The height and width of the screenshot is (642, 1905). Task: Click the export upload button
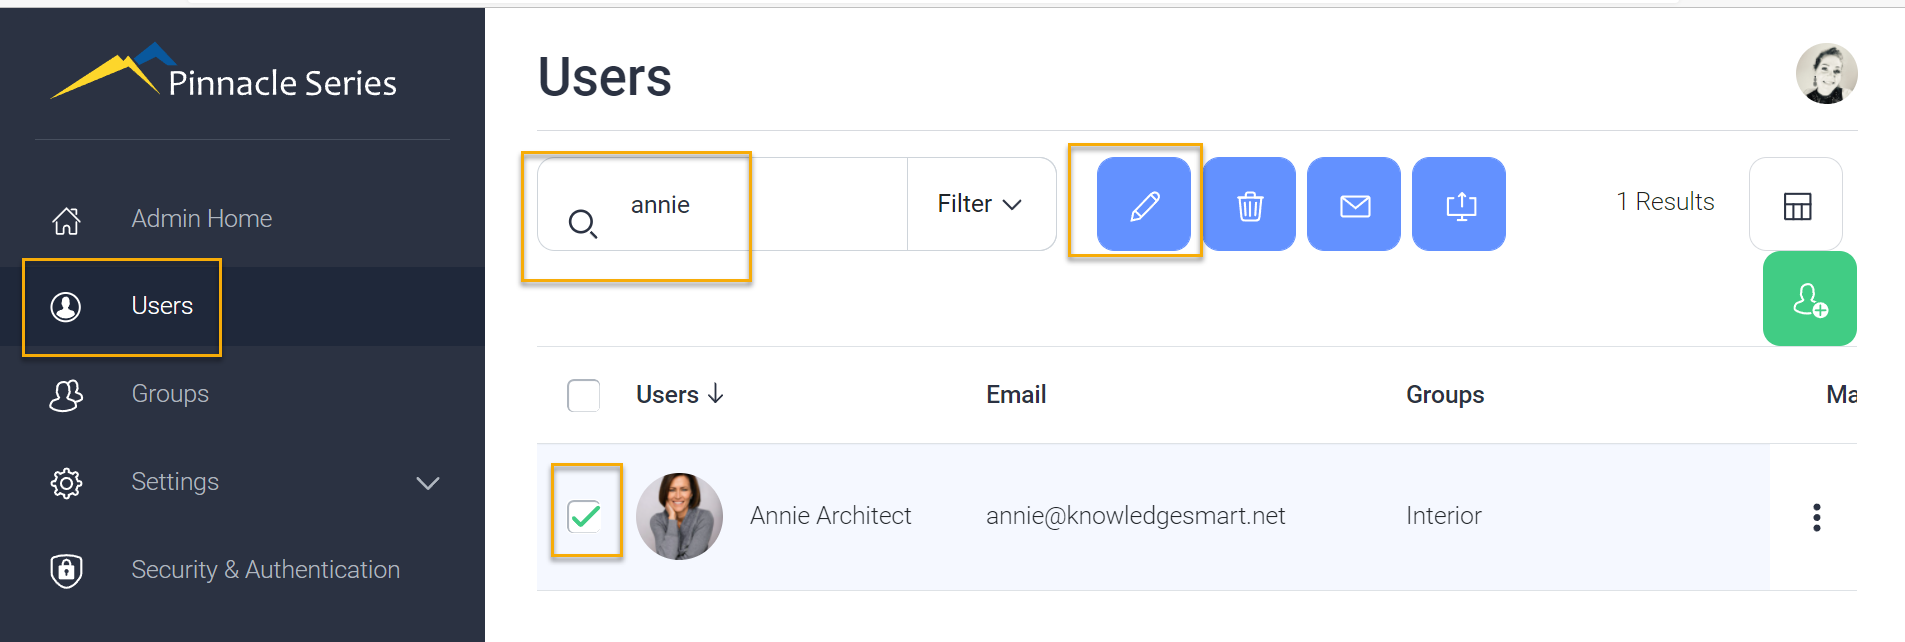click(x=1459, y=204)
